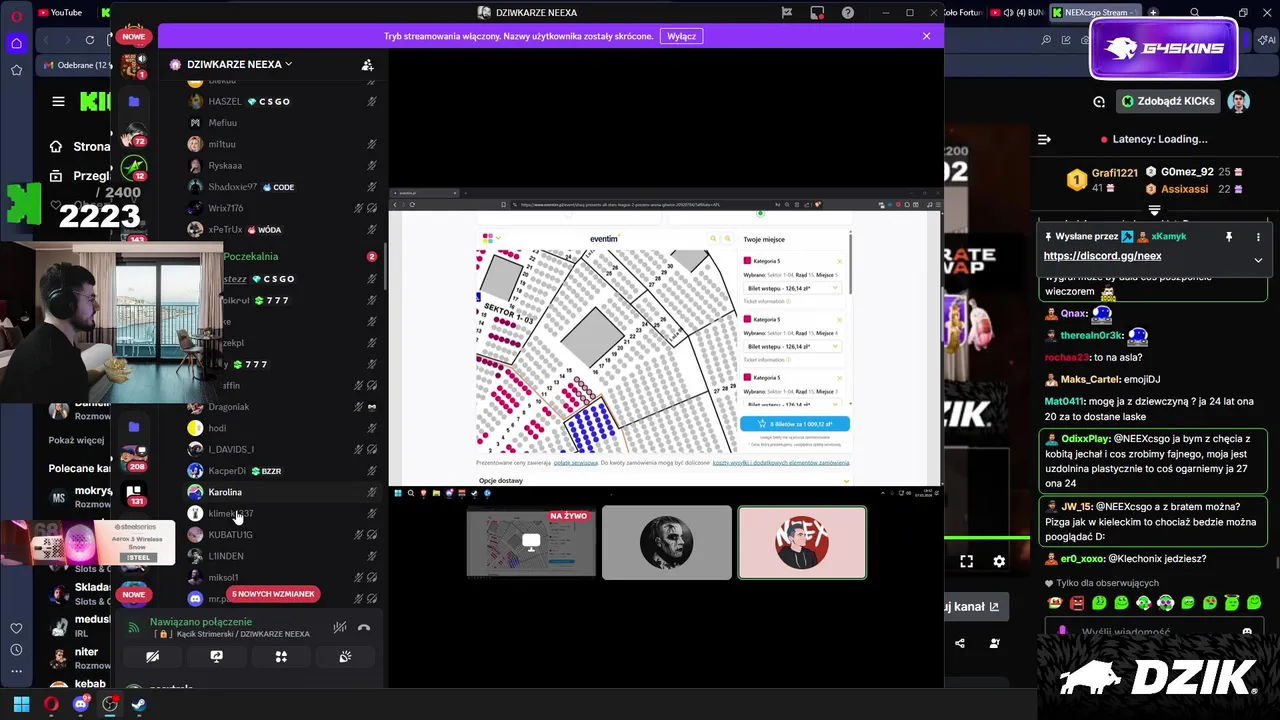Click username Grafi1221 on leaderboard

tap(1114, 173)
